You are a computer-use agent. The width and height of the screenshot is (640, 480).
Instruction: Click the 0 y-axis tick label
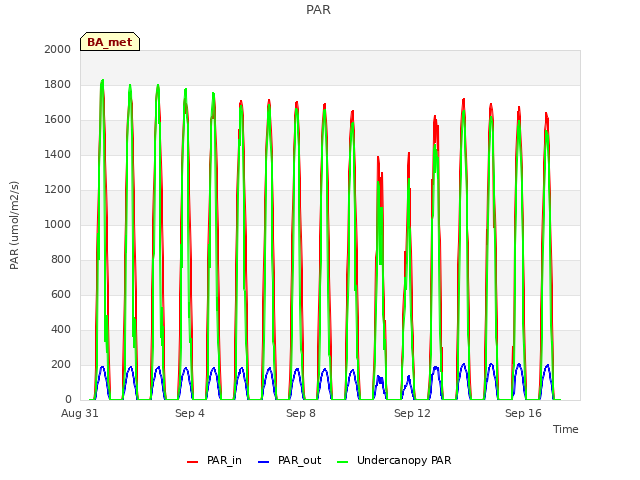pyautogui.click(x=68, y=399)
